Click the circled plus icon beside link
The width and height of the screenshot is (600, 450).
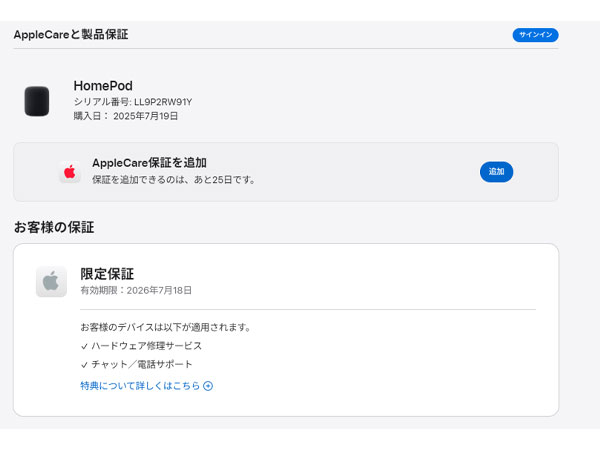pos(208,386)
